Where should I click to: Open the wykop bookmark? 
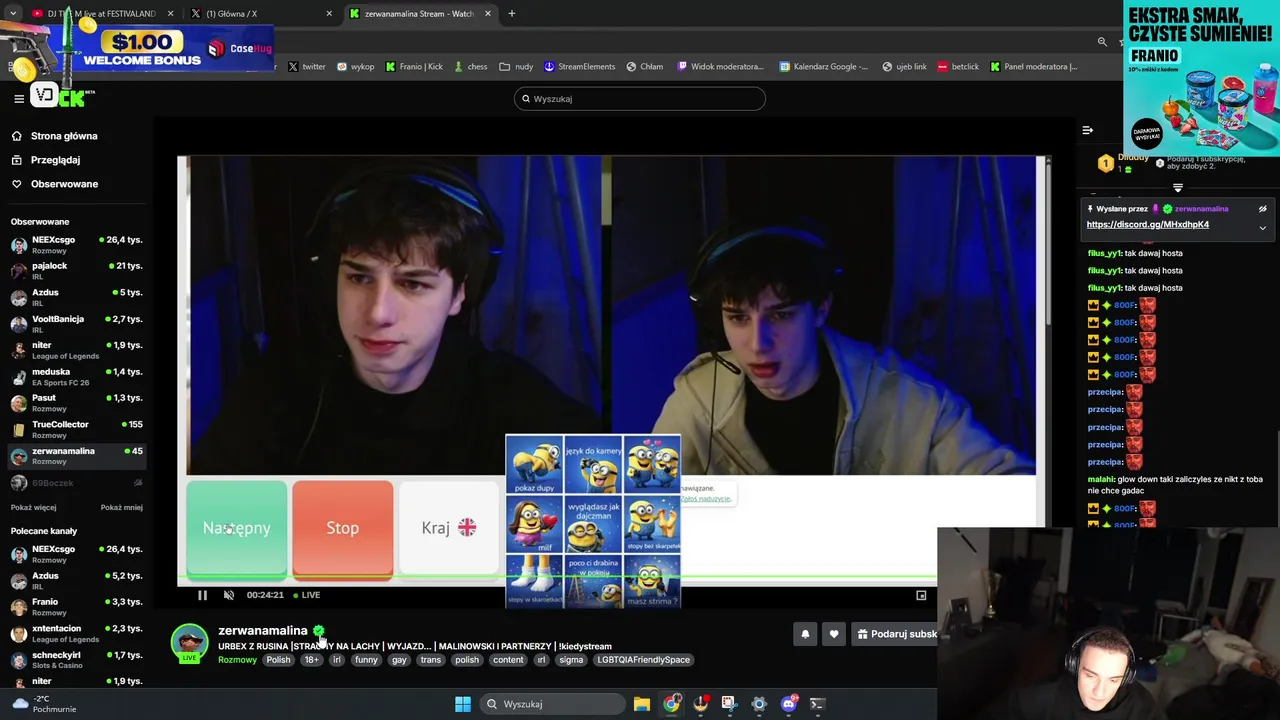point(355,67)
